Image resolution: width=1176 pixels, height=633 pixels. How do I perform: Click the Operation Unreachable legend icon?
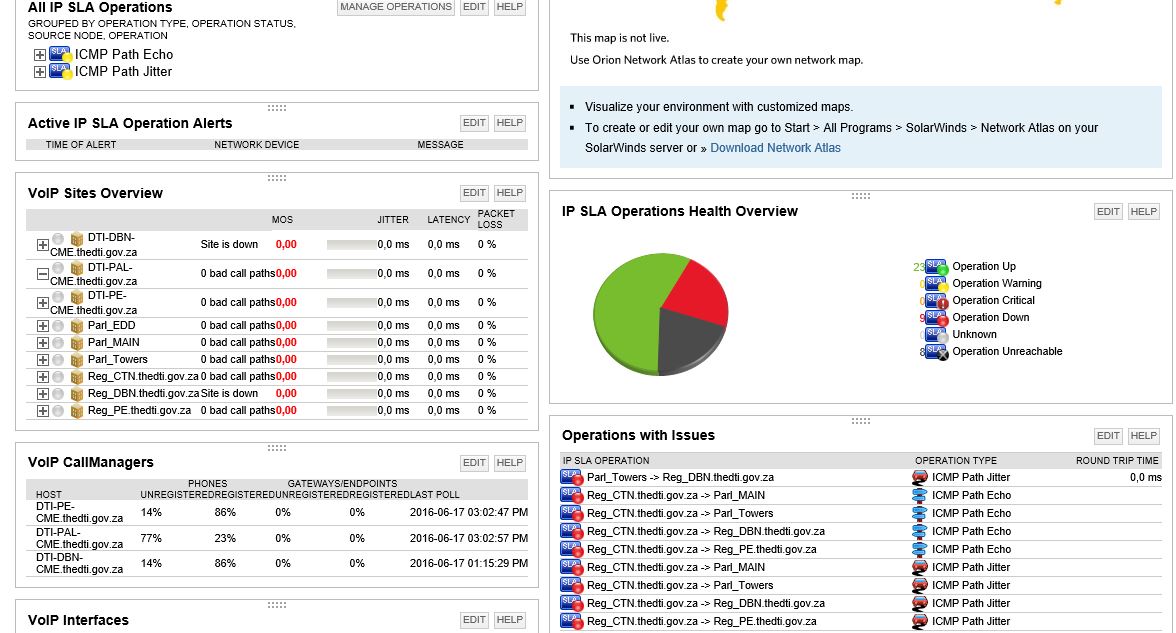point(936,352)
